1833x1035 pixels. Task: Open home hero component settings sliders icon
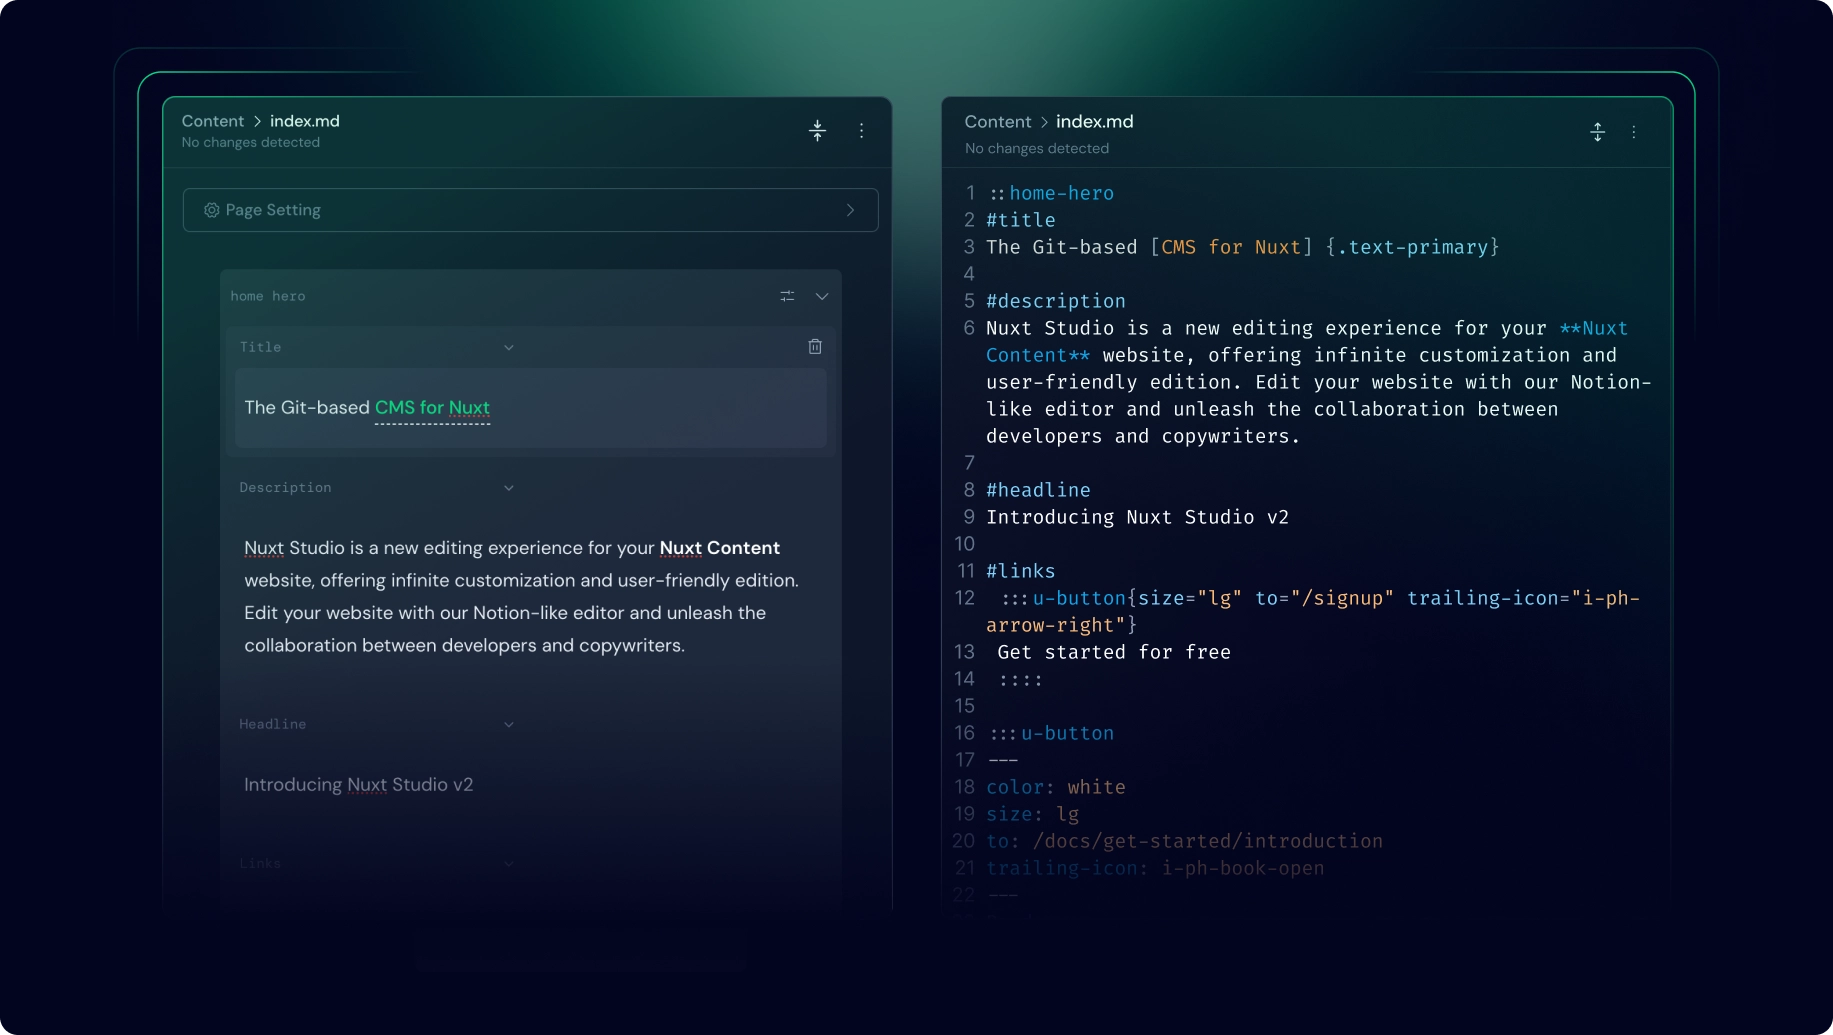tap(787, 296)
